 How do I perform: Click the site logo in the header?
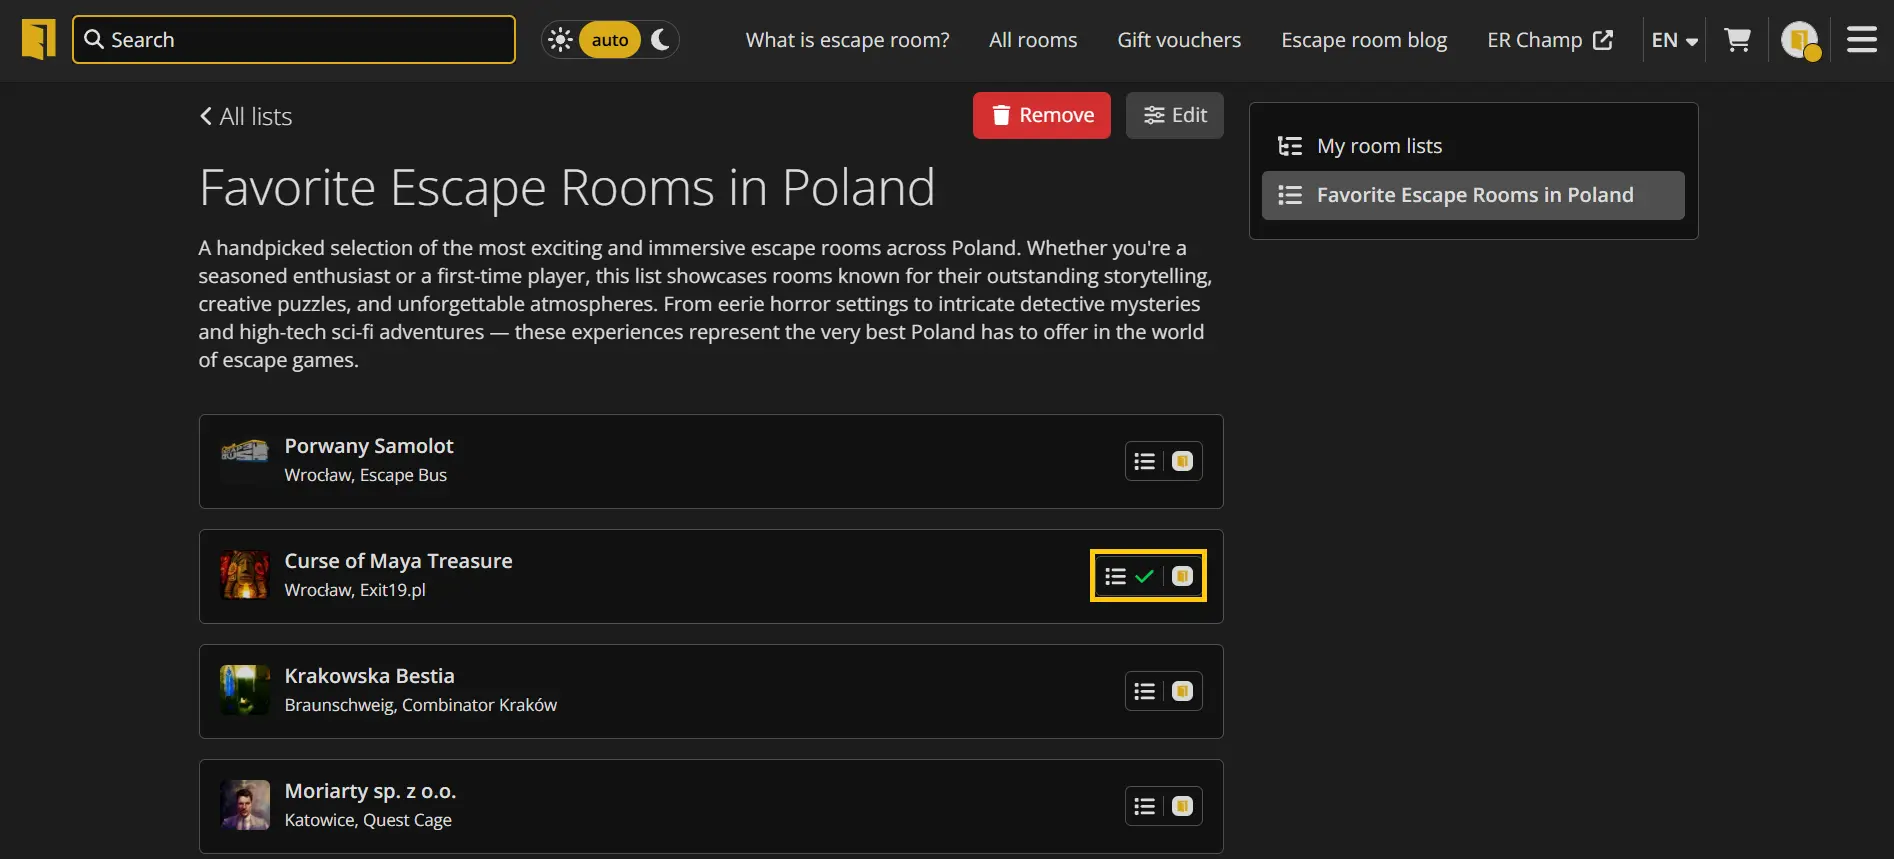click(38, 40)
